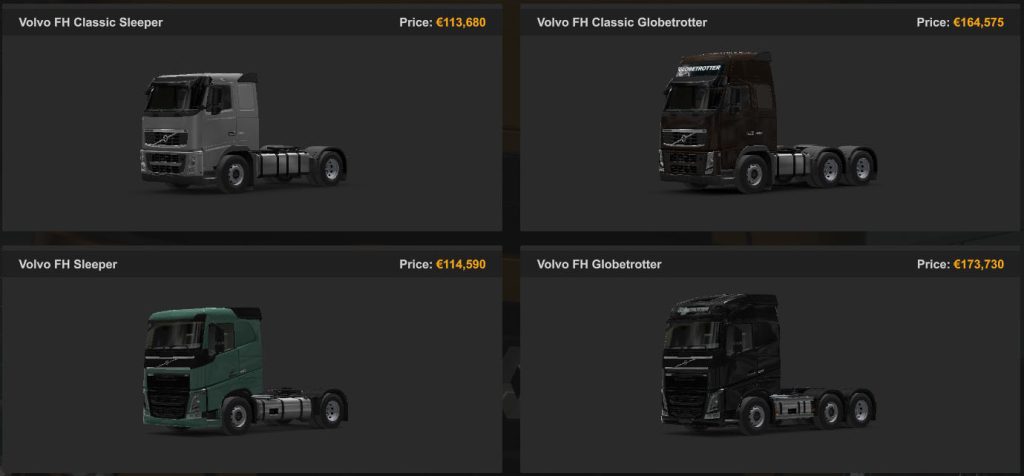Open the Volvo FH Sleeper title label
Viewport: 1024px width, 476px height.
point(68,264)
